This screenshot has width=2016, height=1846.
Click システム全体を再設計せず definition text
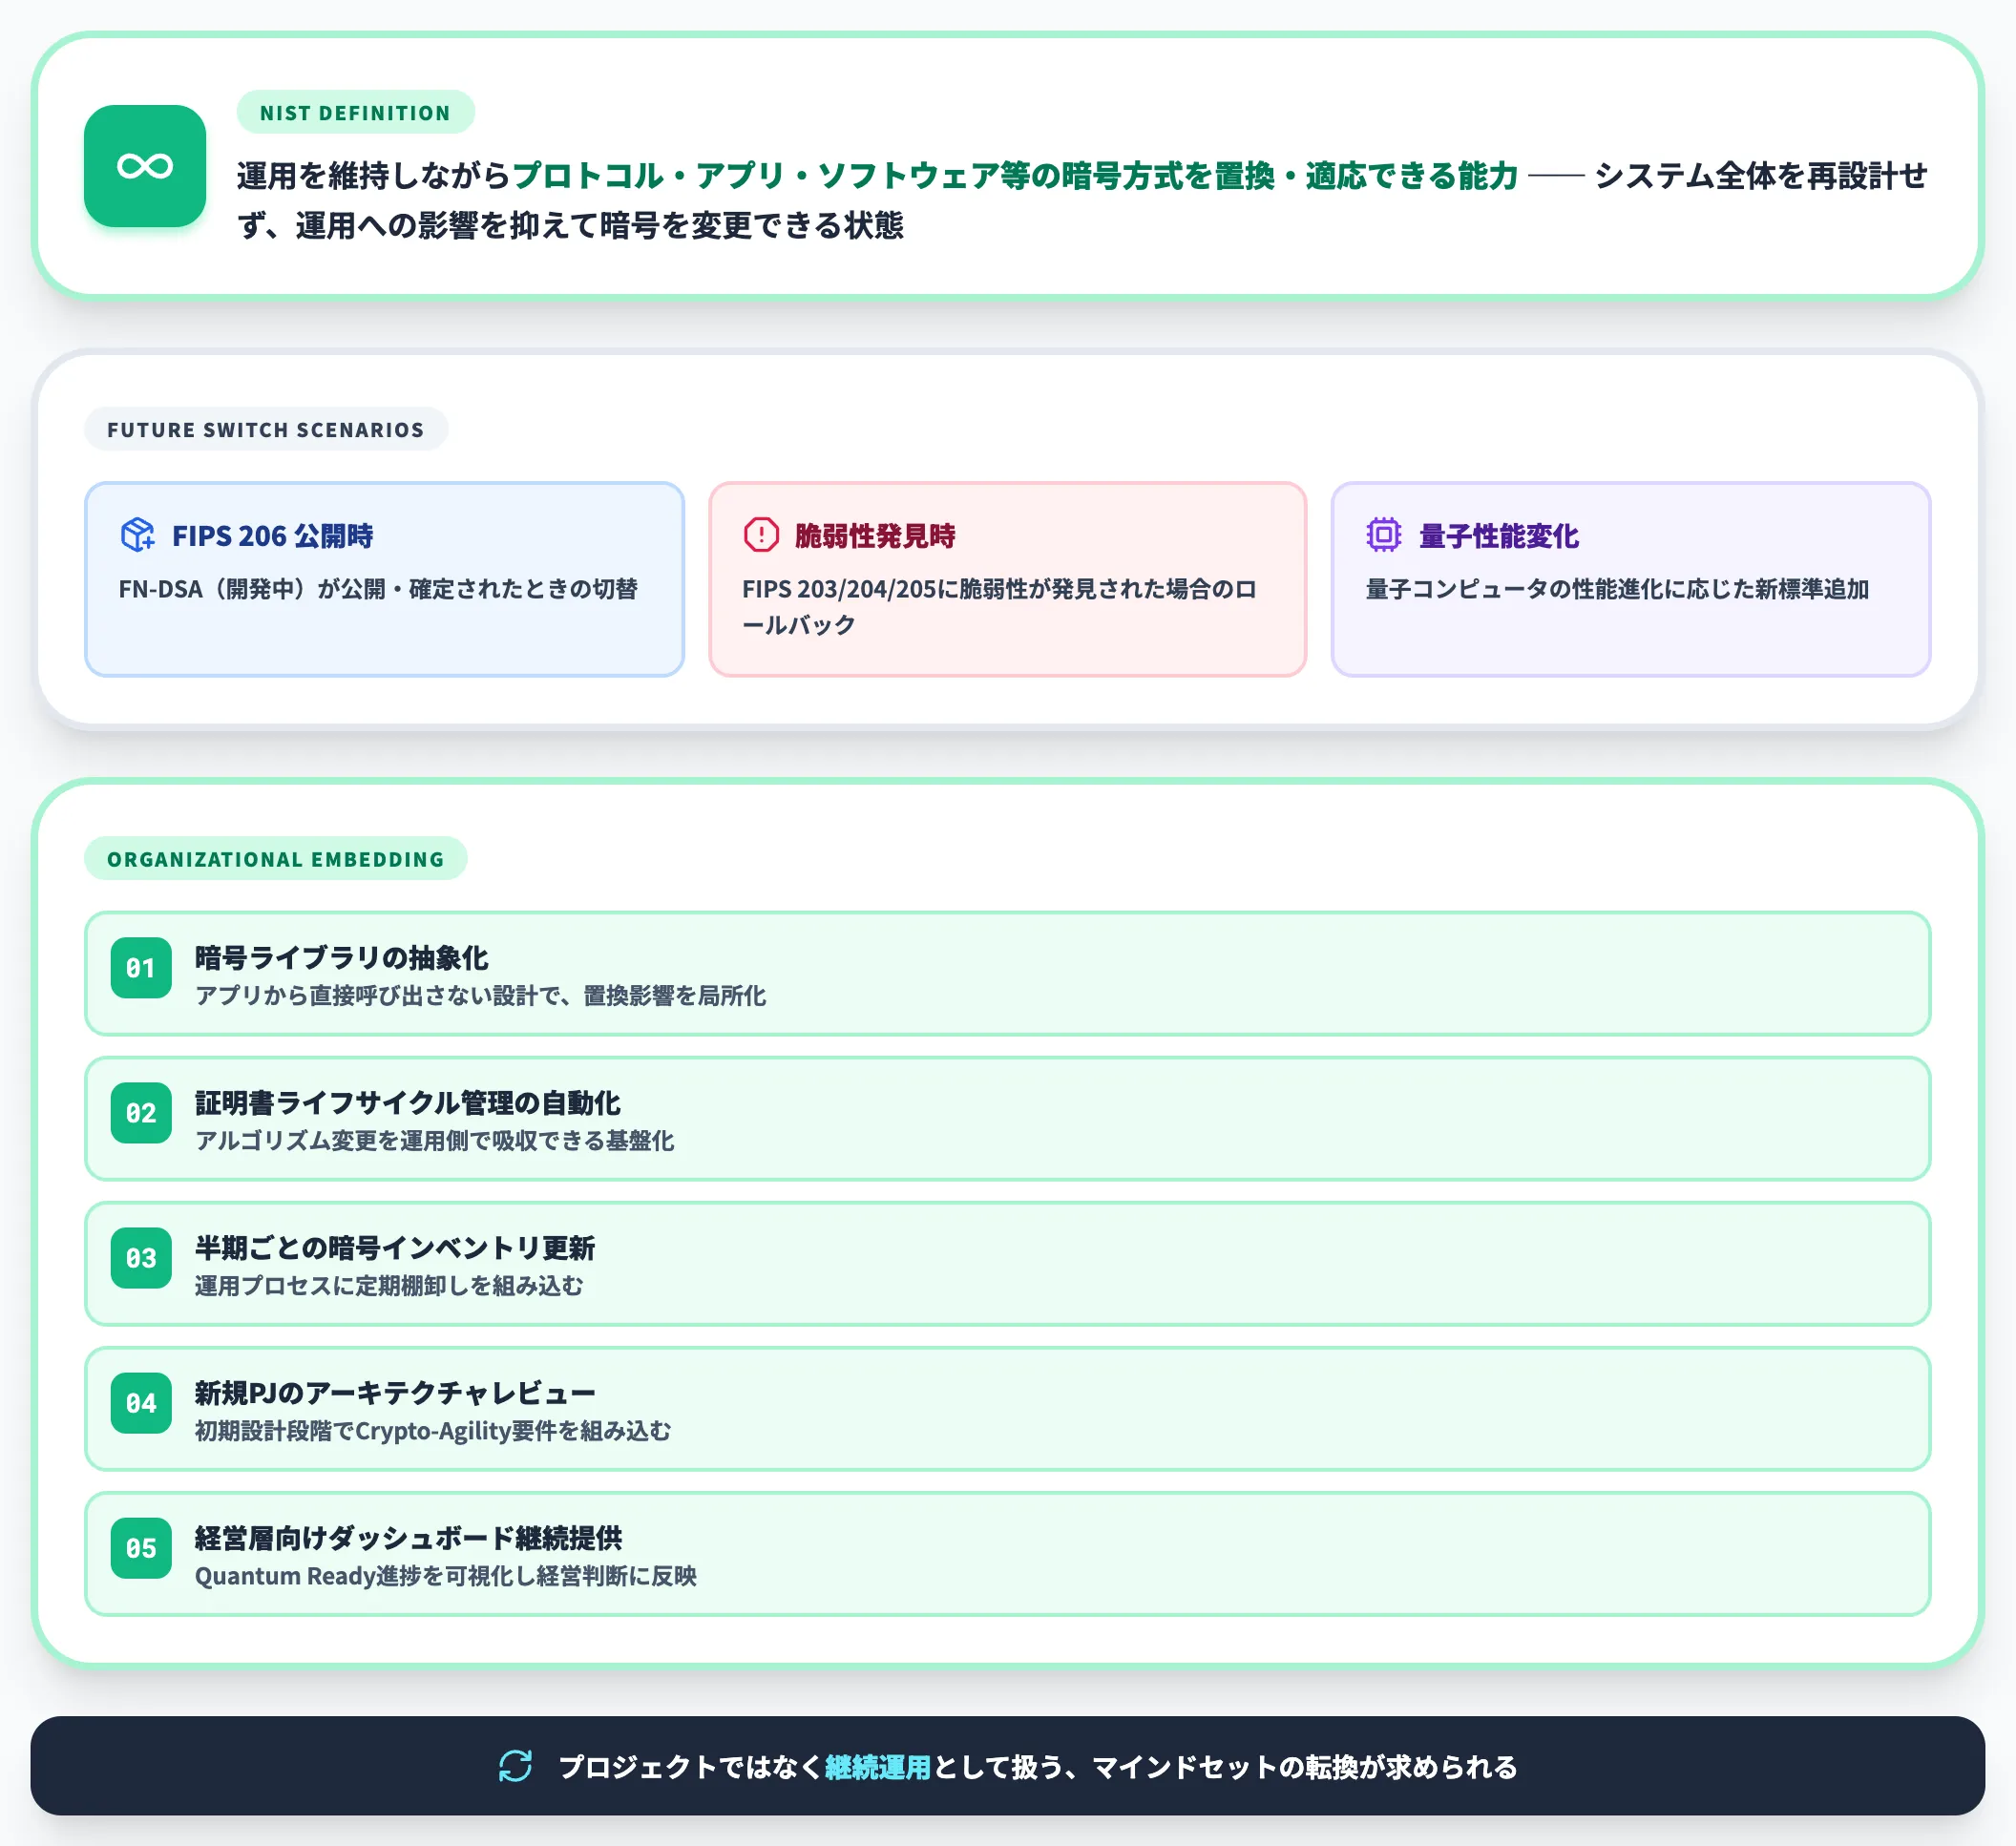pos(1081,201)
